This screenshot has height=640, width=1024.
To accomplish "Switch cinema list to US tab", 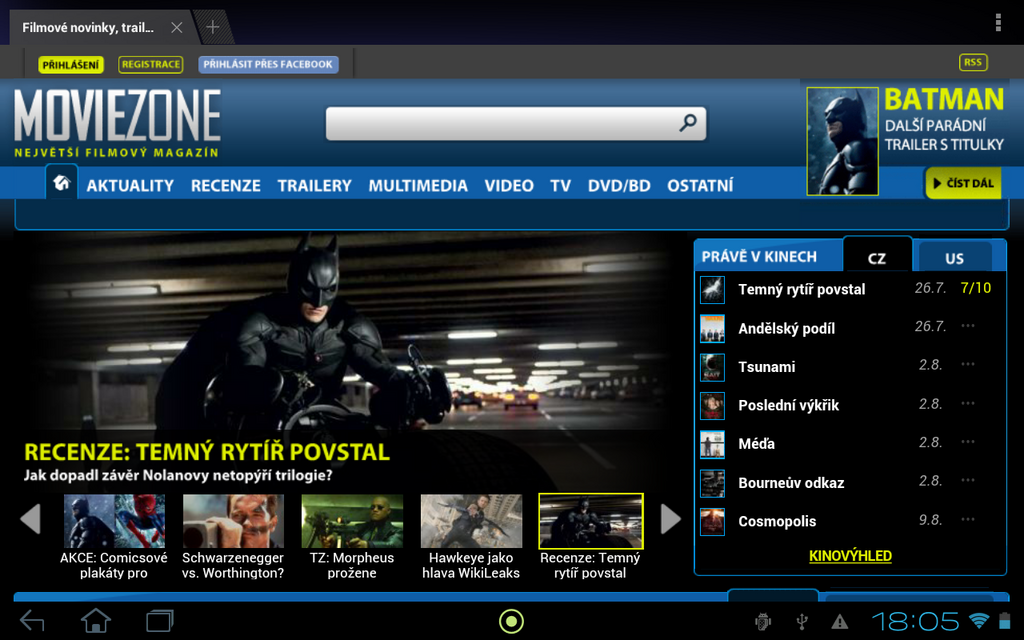I will pos(954,258).
